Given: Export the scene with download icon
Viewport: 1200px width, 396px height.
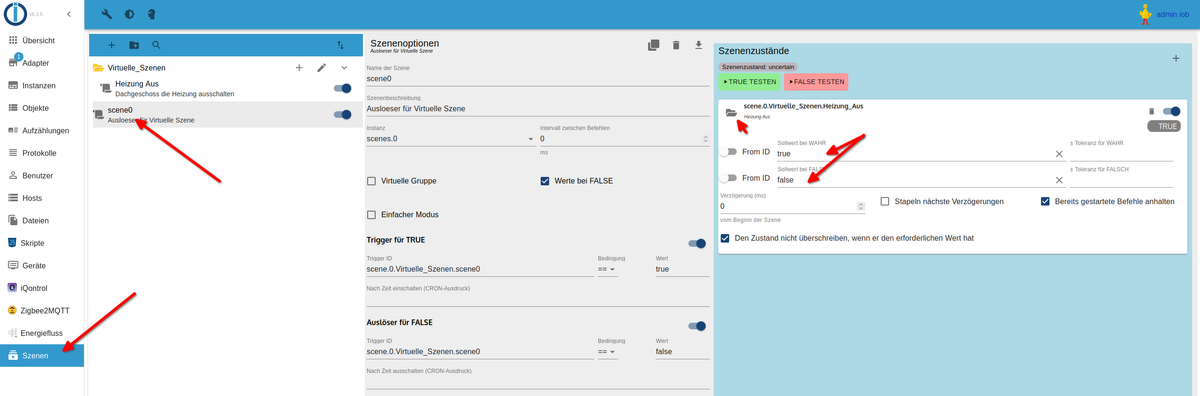Looking at the screenshot, I should coord(699,45).
